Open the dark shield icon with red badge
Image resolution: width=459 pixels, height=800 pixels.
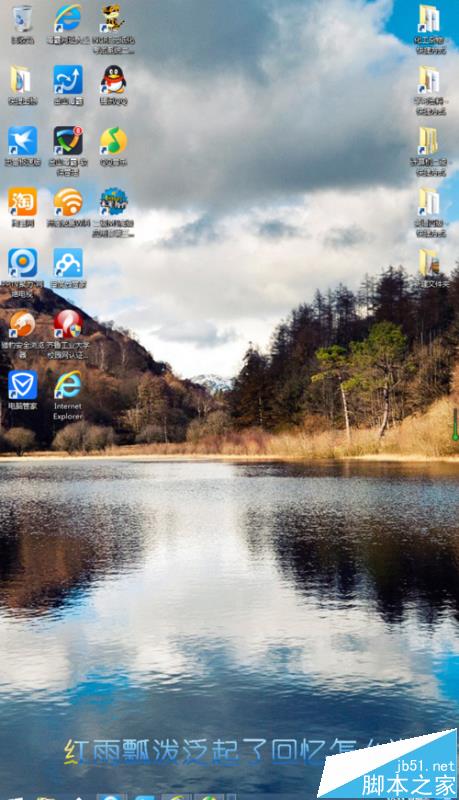[x=68, y=143]
